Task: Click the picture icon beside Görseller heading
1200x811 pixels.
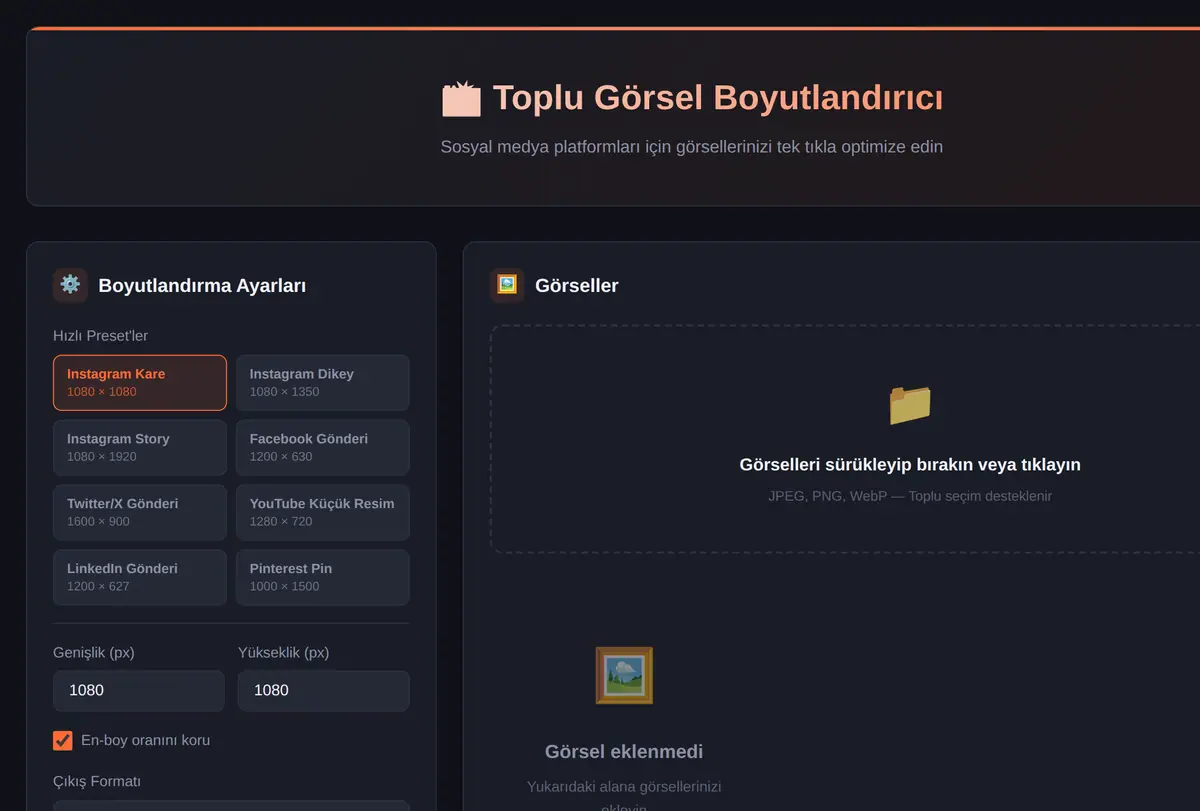Action: pos(507,285)
